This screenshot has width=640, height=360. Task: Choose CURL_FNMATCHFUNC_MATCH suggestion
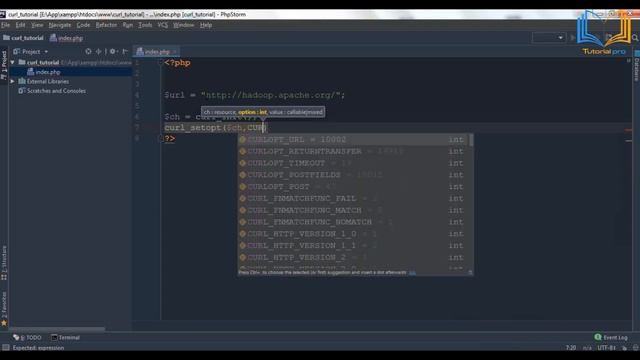353,210
